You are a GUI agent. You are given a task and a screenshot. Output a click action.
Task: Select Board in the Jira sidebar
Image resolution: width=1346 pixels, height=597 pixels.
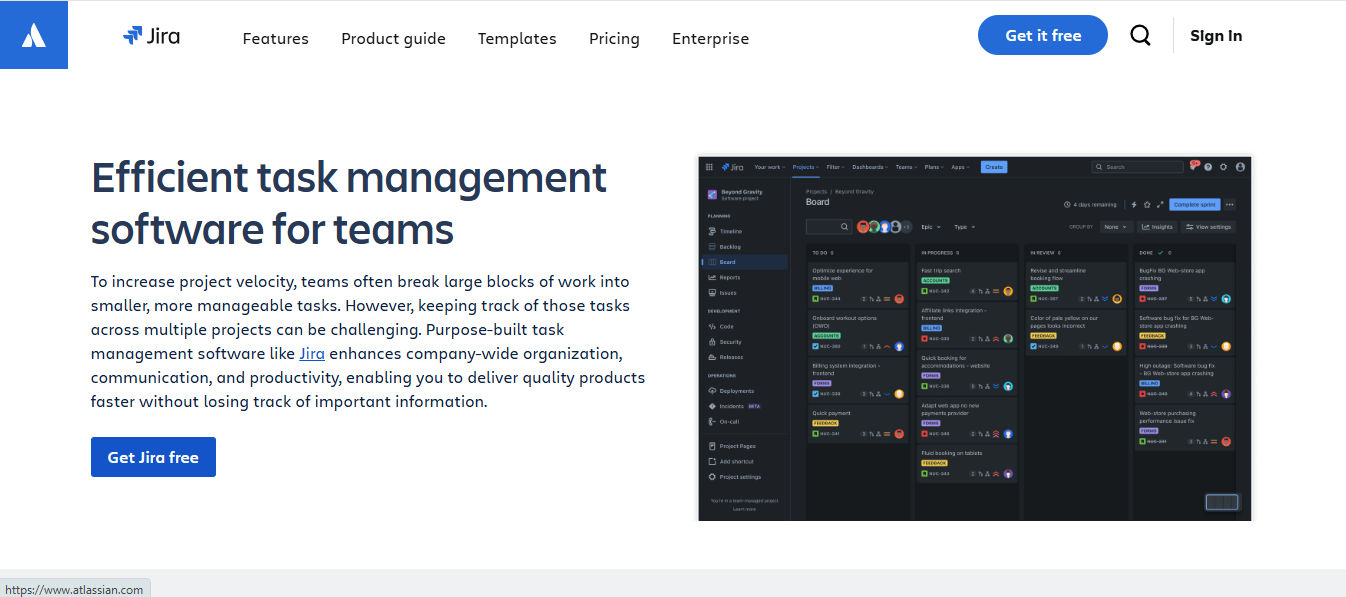[743, 262]
